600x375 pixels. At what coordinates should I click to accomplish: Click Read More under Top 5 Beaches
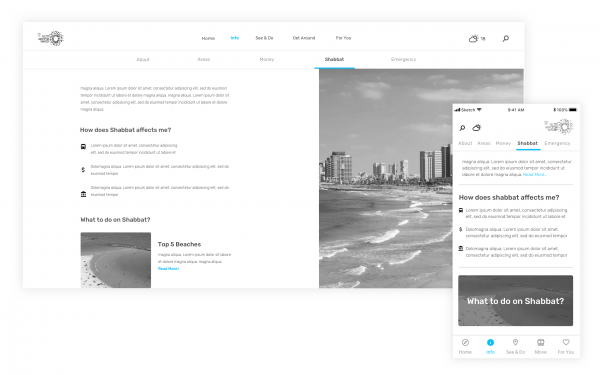tap(168, 269)
